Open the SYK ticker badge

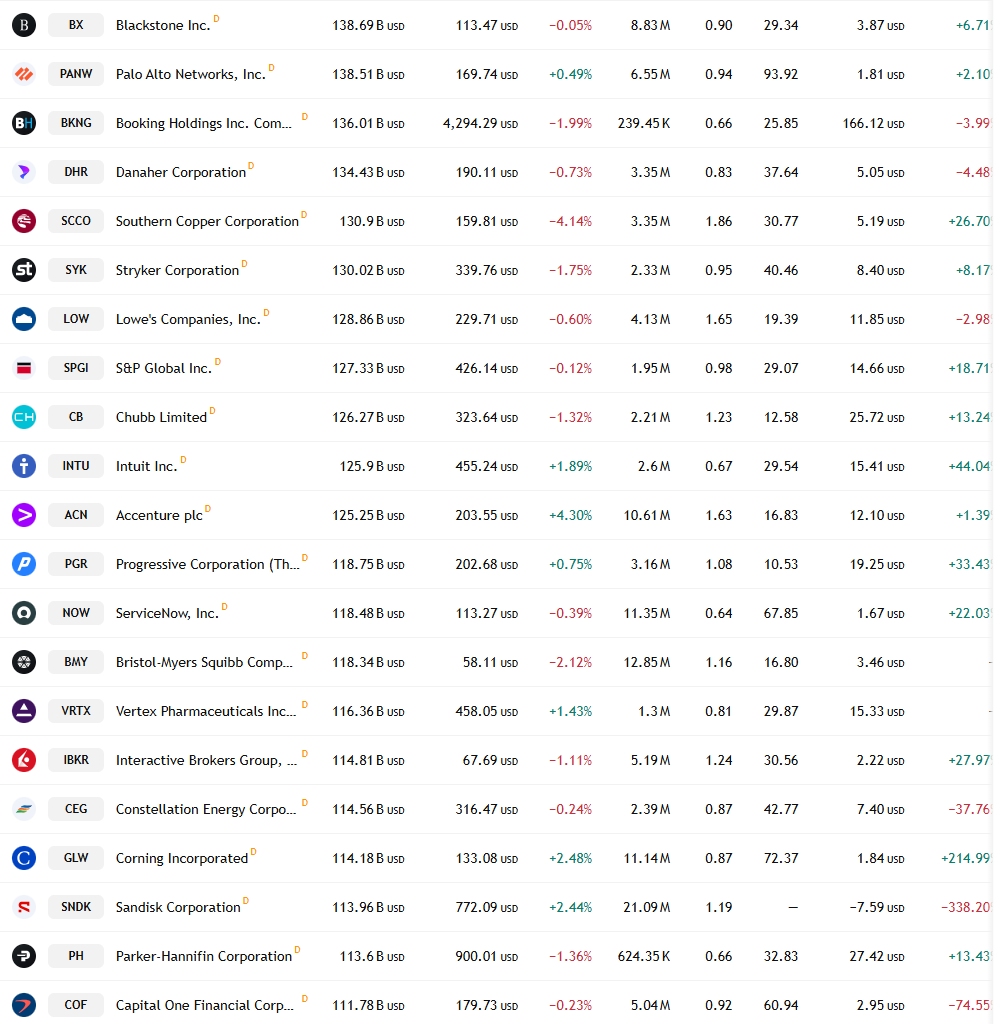[76, 270]
